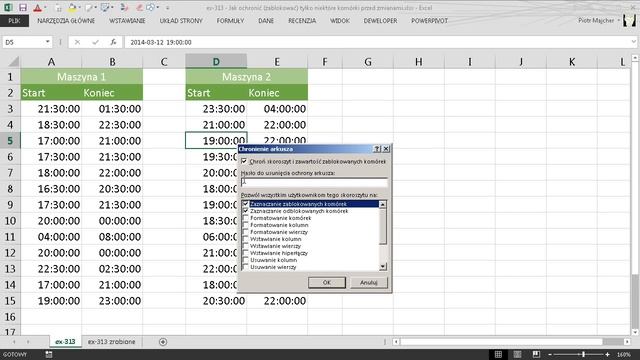Viewport: 640px width, 360px height.
Task: Open the RECENZJA ribbon tab
Action: (x=302, y=20)
